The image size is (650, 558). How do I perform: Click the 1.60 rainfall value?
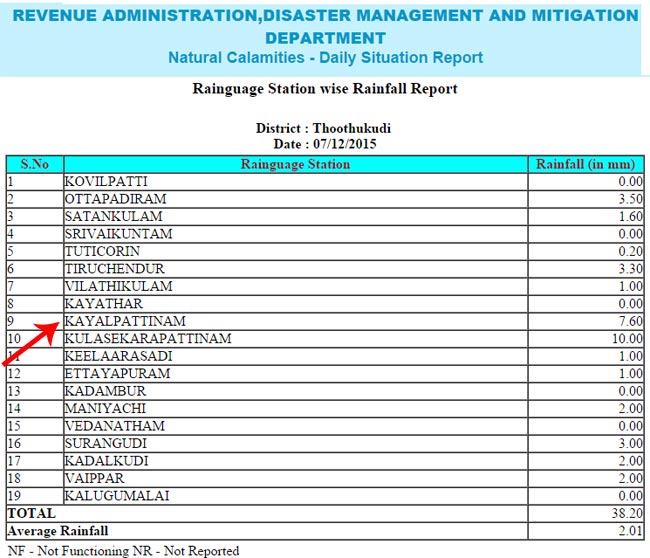(x=631, y=216)
